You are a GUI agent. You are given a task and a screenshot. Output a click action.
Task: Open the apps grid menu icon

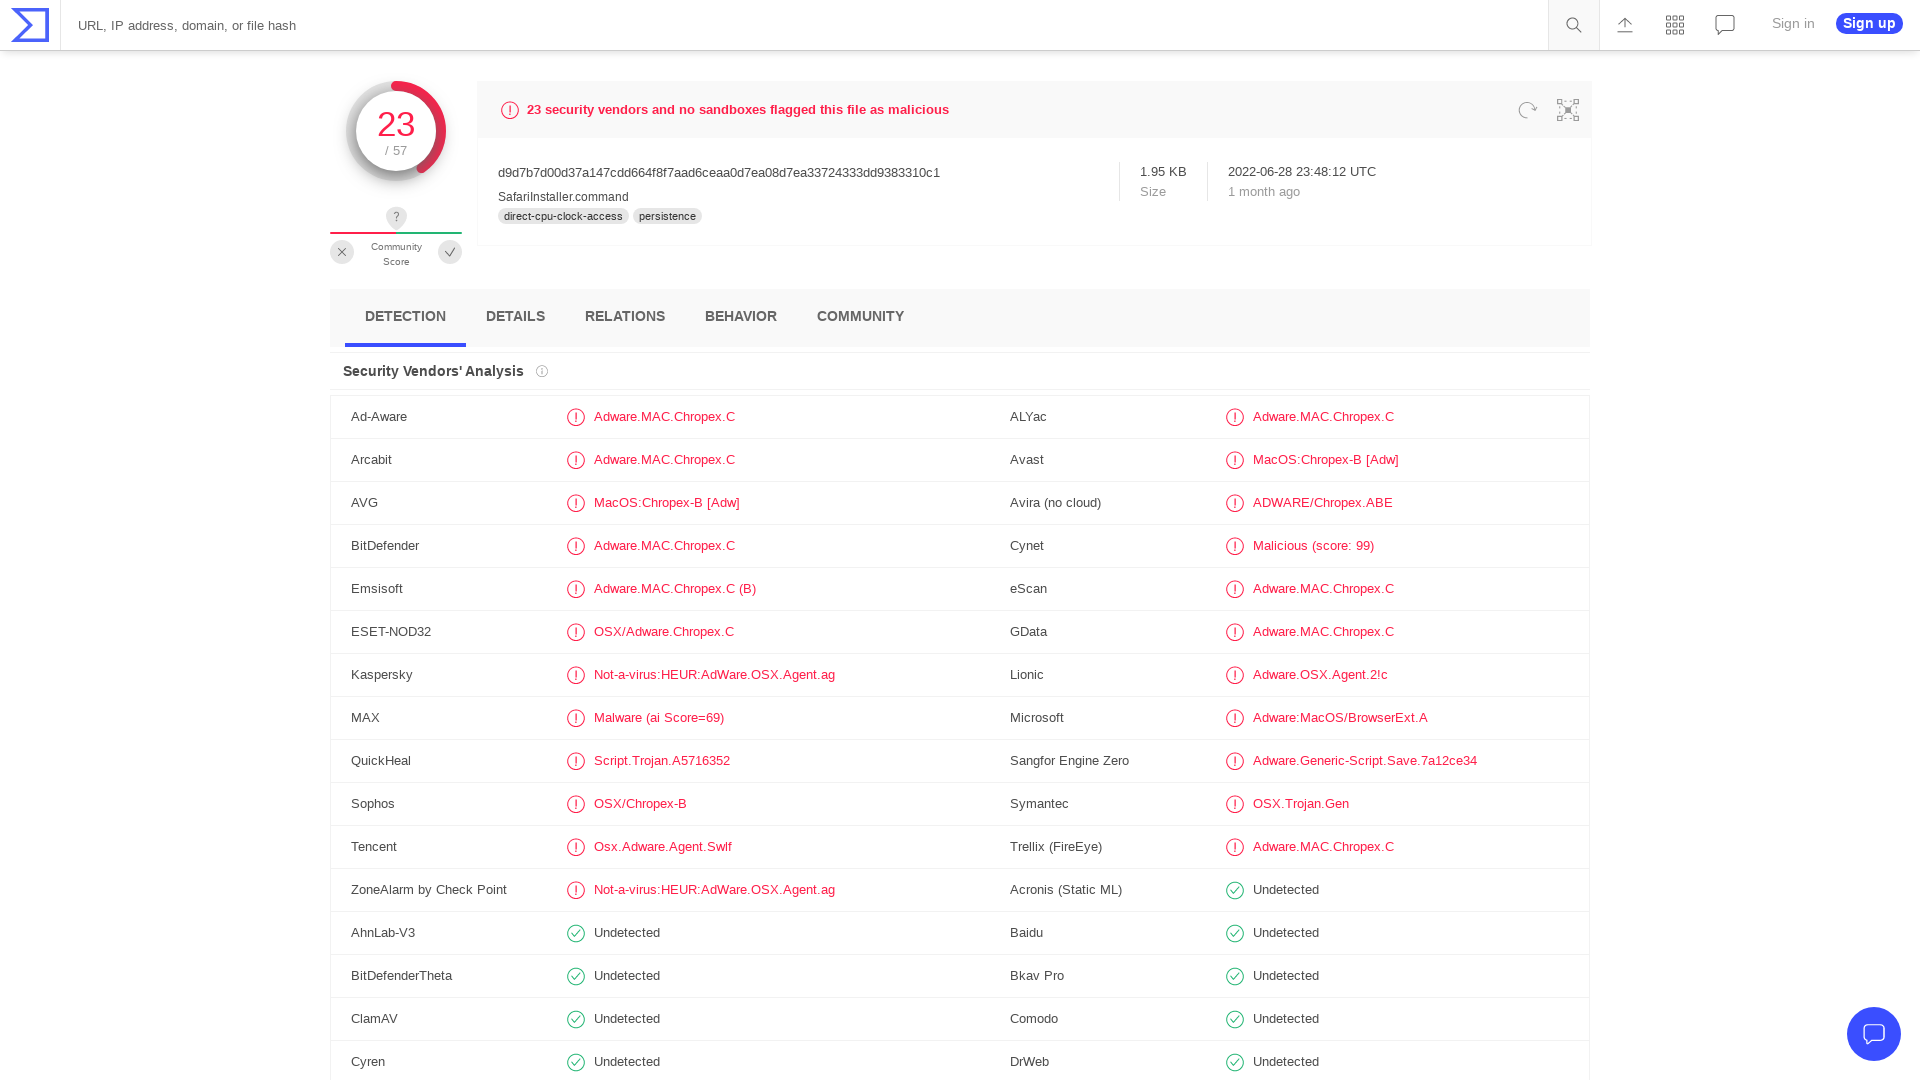click(x=1674, y=25)
